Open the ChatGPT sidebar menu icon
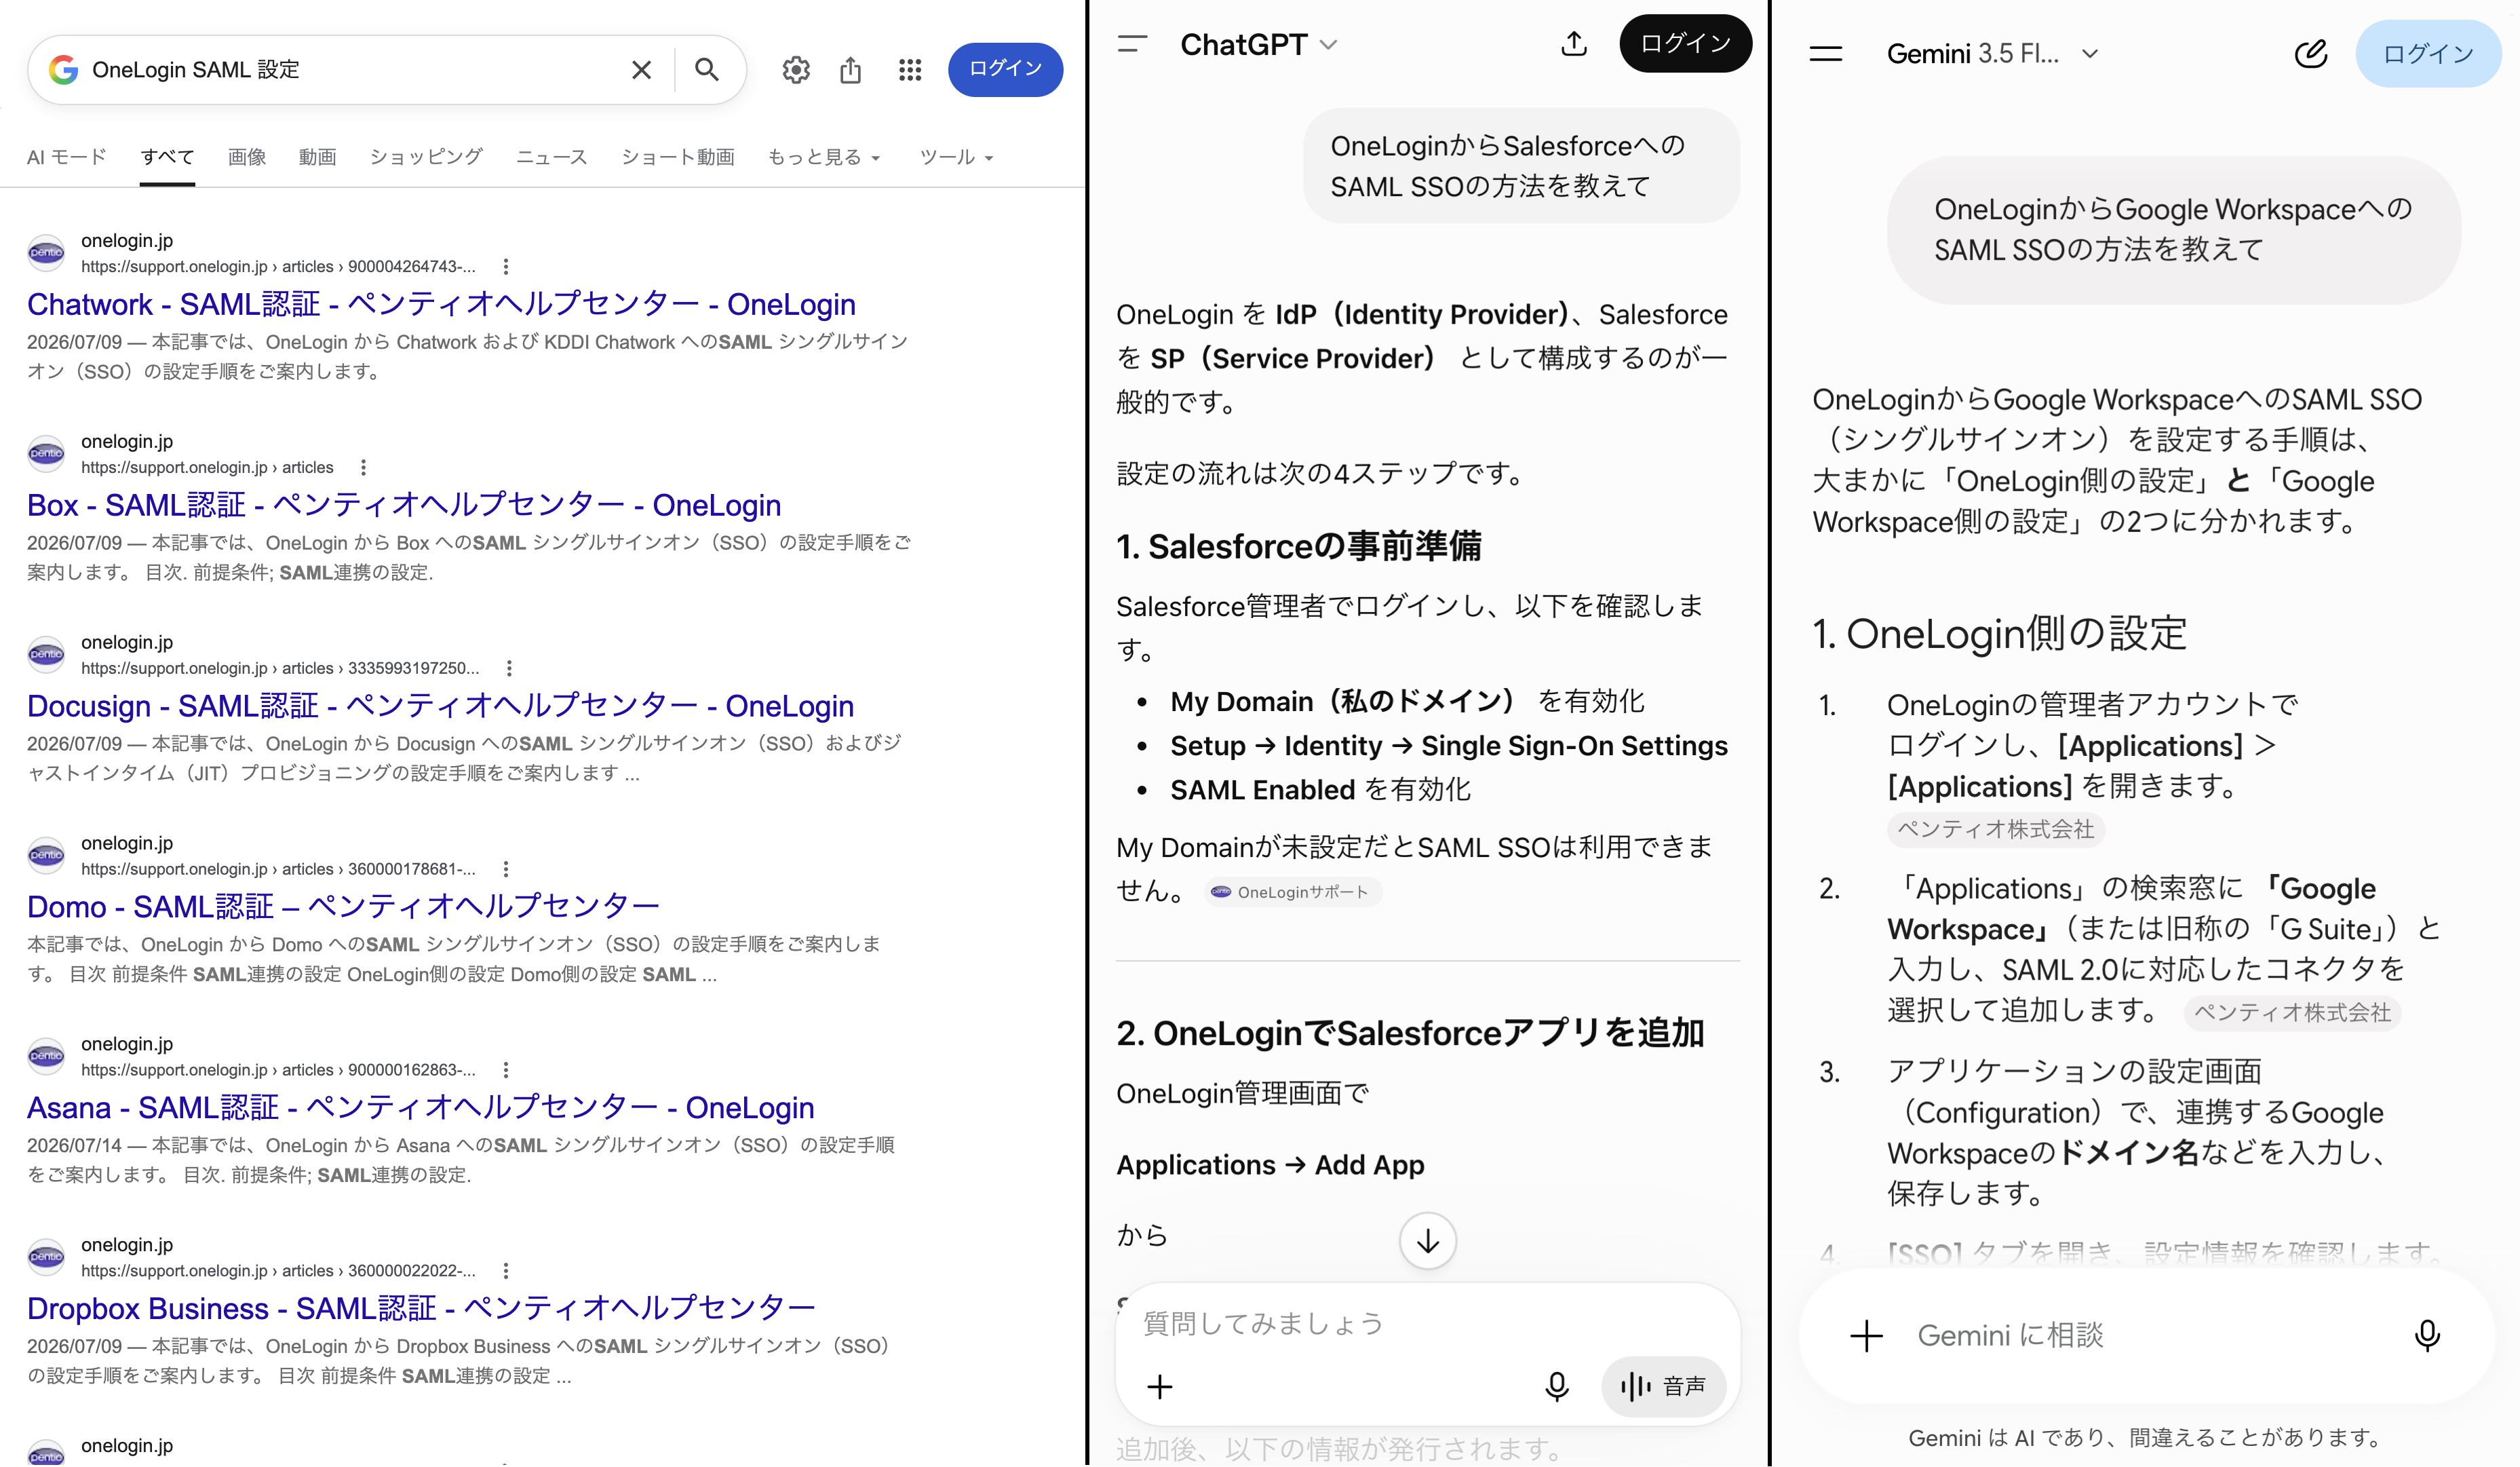2520x1467 pixels. [1132, 44]
